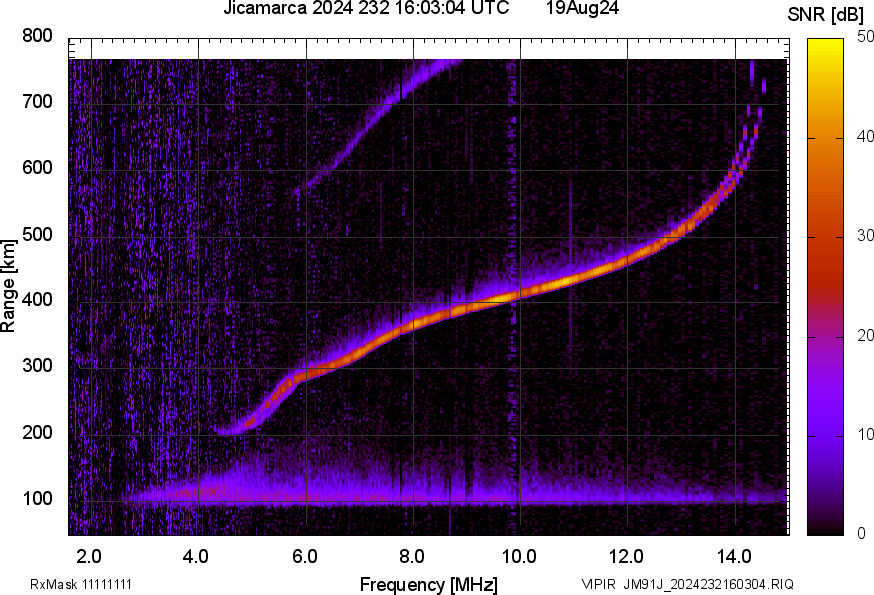Click the 14.0 frequency tick label
This screenshot has height=595, width=874.
[734, 557]
